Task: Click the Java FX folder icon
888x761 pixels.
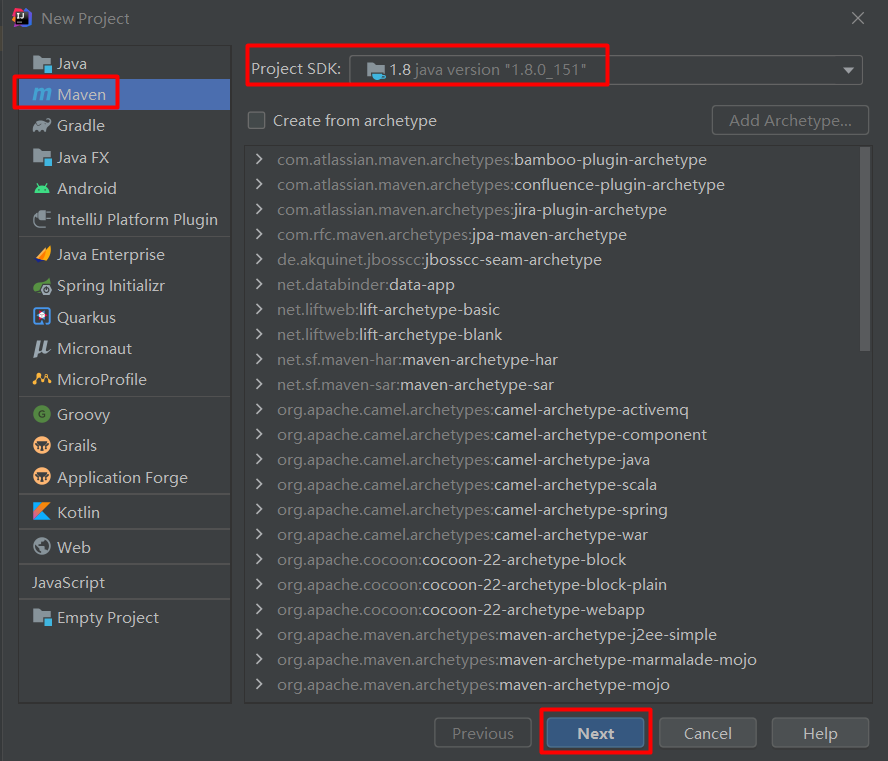Action: tap(42, 157)
